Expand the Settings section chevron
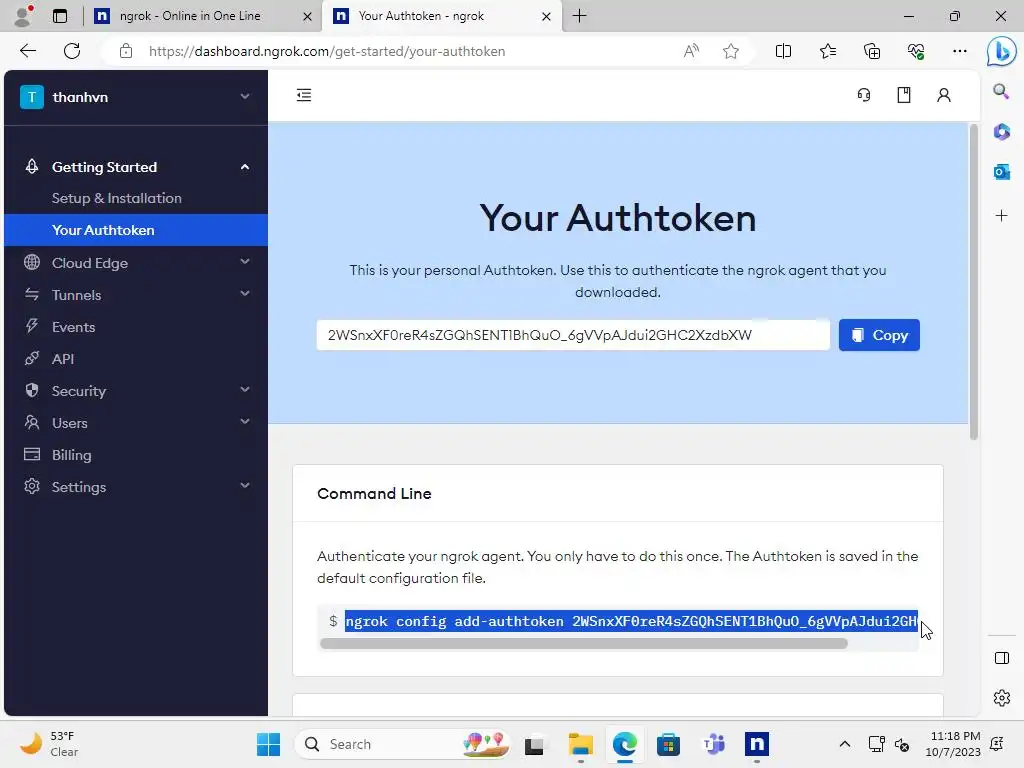 (x=245, y=485)
